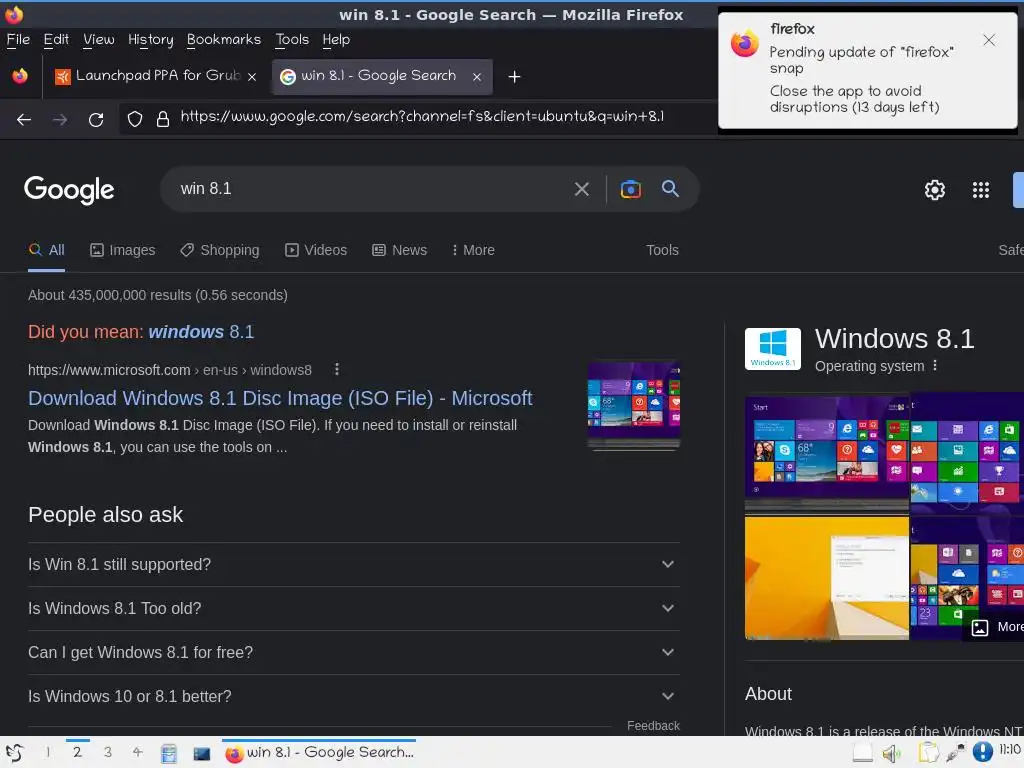Dismiss the firefox snap update notification
1024x768 pixels.
click(x=989, y=40)
